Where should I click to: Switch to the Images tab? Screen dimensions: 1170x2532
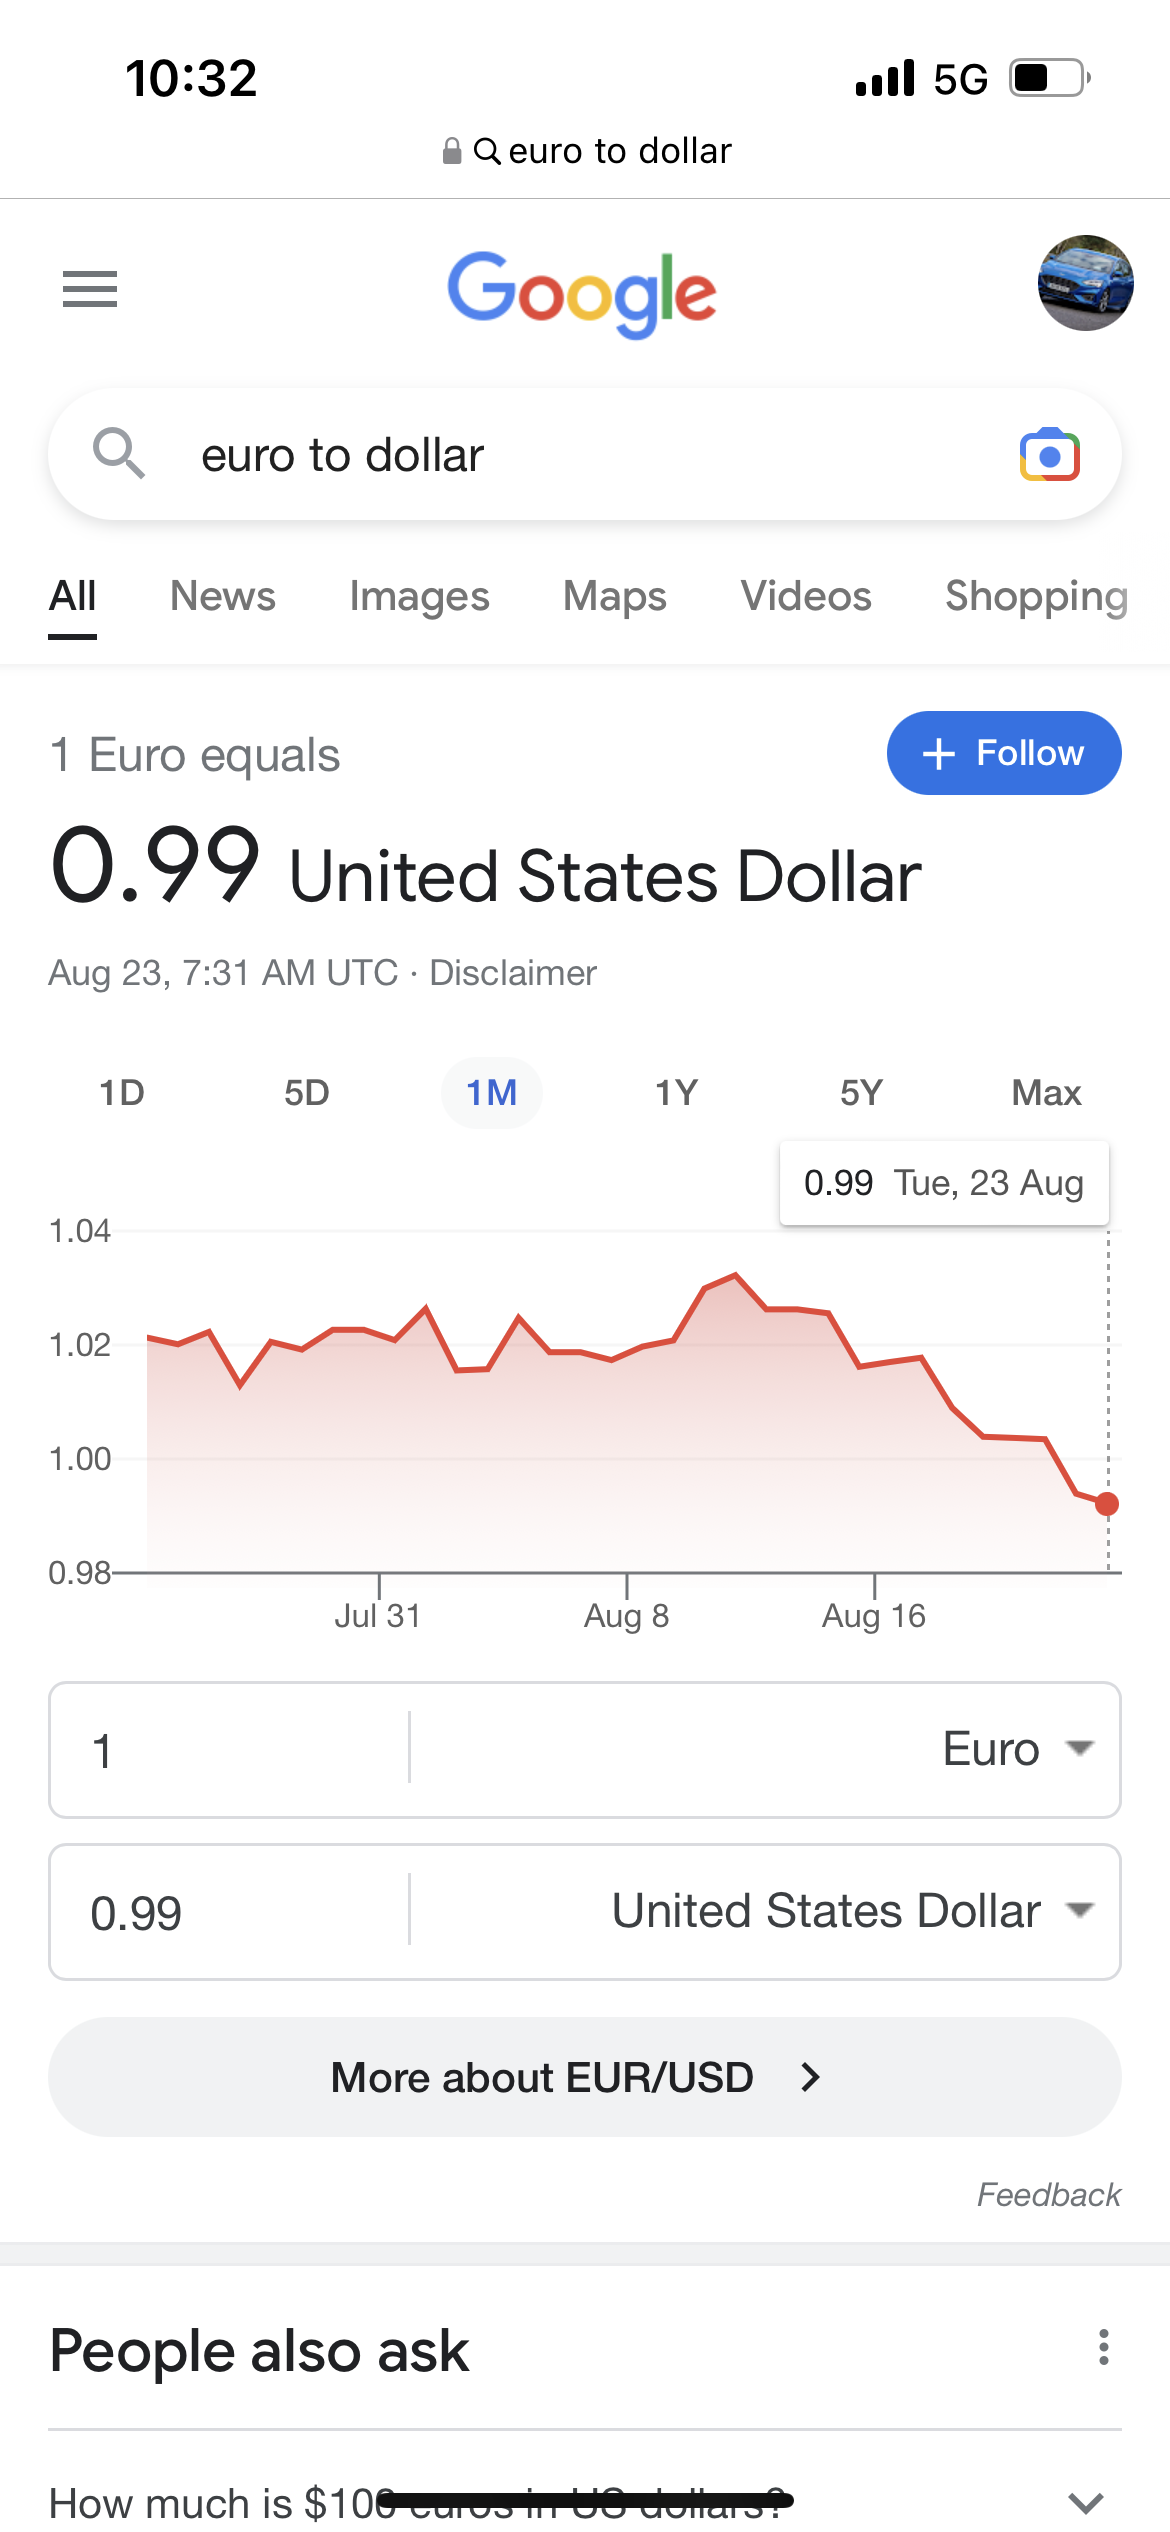tap(419, 596)
